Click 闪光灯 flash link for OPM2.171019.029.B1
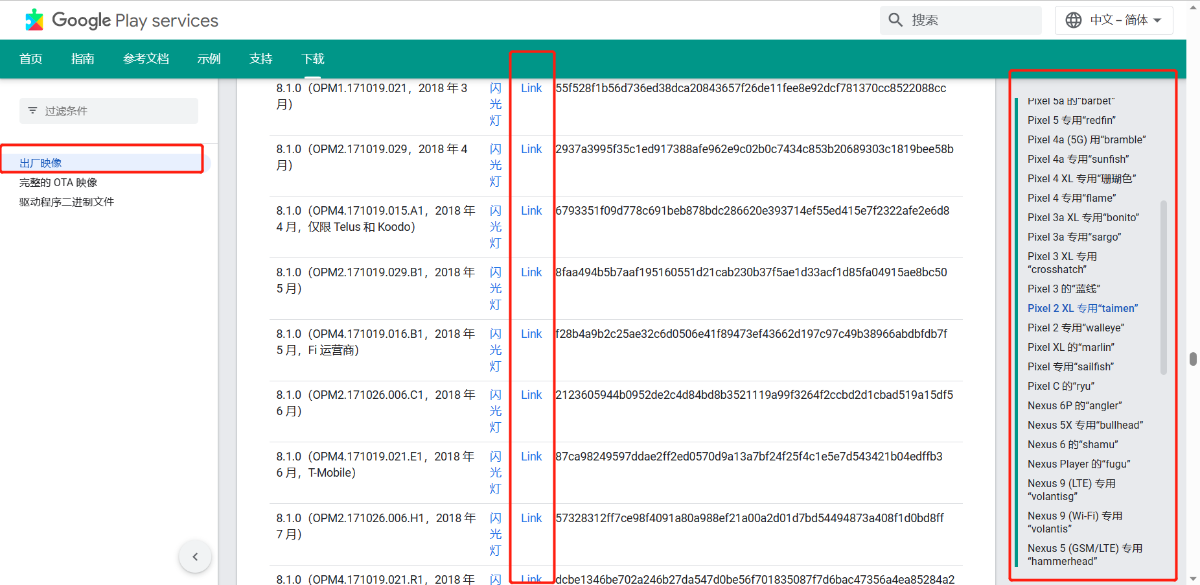 [496, 288]
